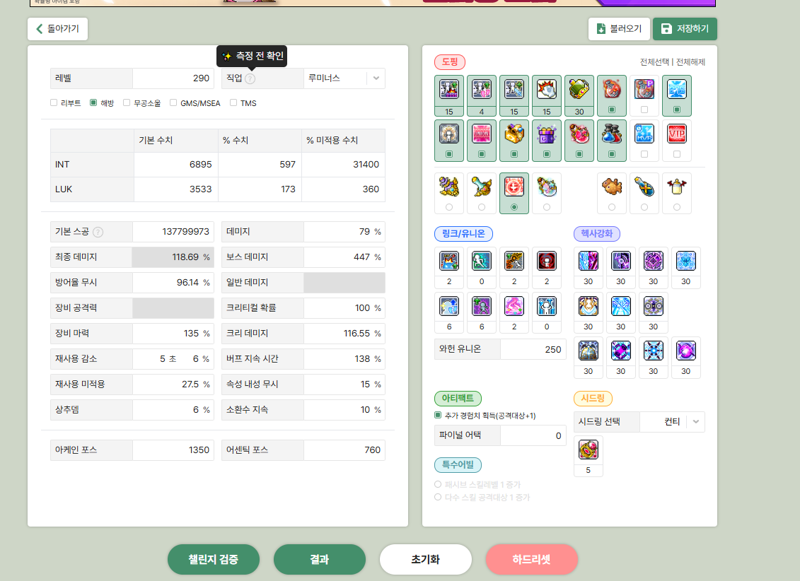Viewport: 800px width, 581px height.
Task: Click the 불러오기 load button
Action: pyautogui.click(x=619, y=29)
